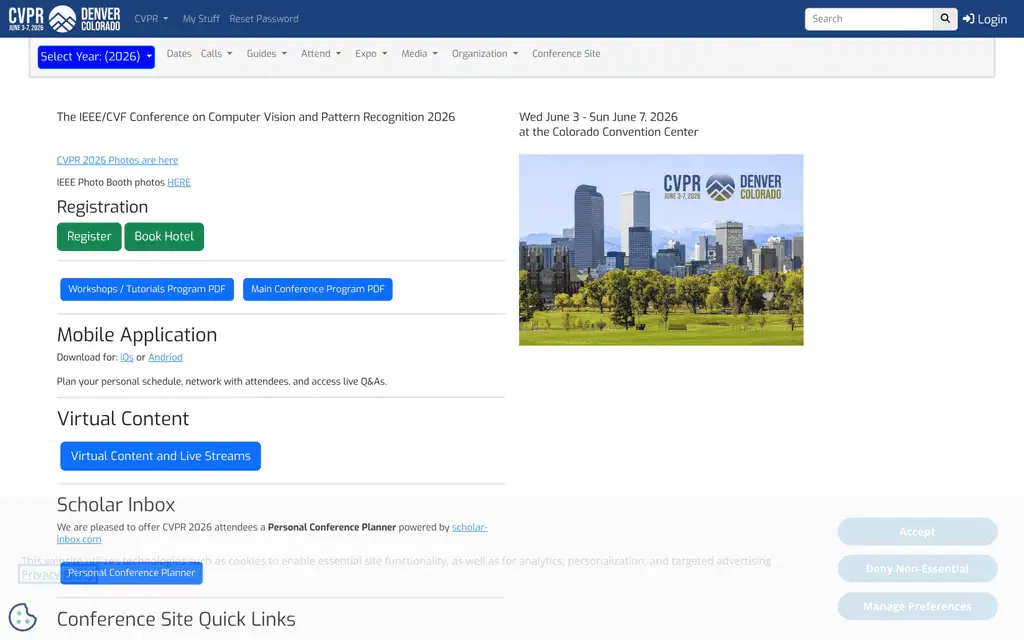Click the search magnifier icon button
Screen dimensions: 1024x640
click(945, 19)
